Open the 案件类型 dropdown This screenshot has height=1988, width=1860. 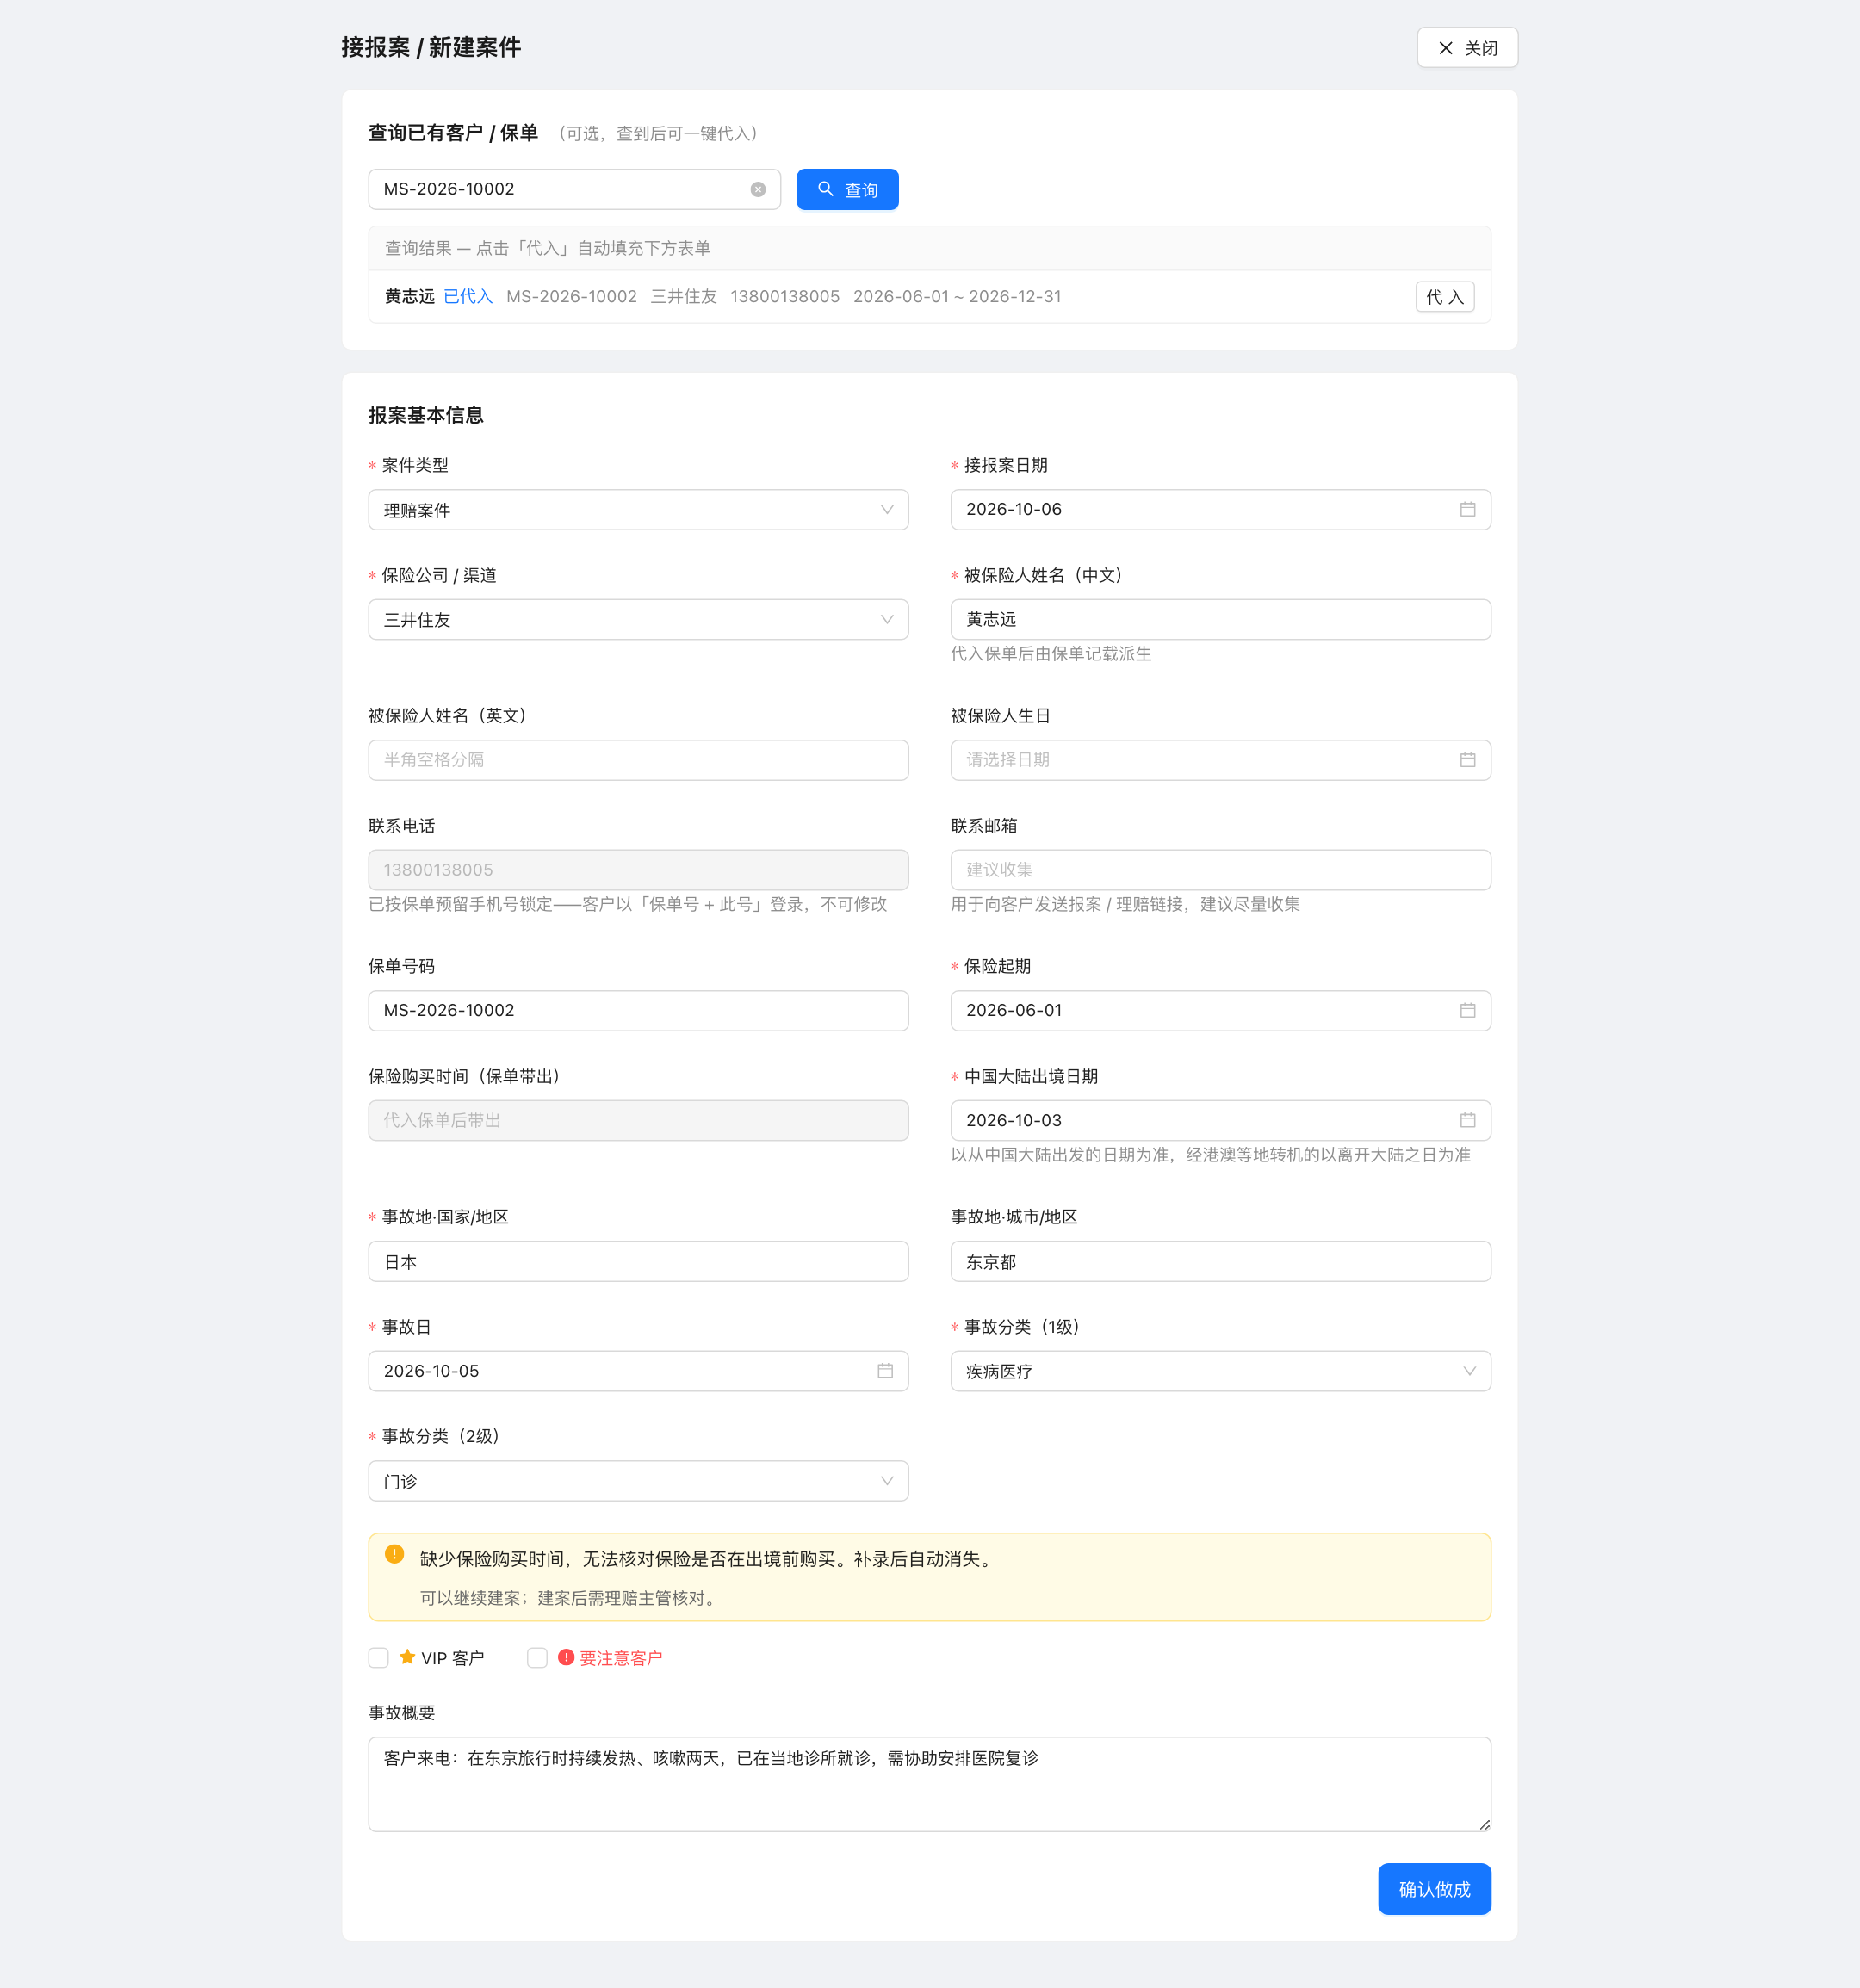pos(638,510)
